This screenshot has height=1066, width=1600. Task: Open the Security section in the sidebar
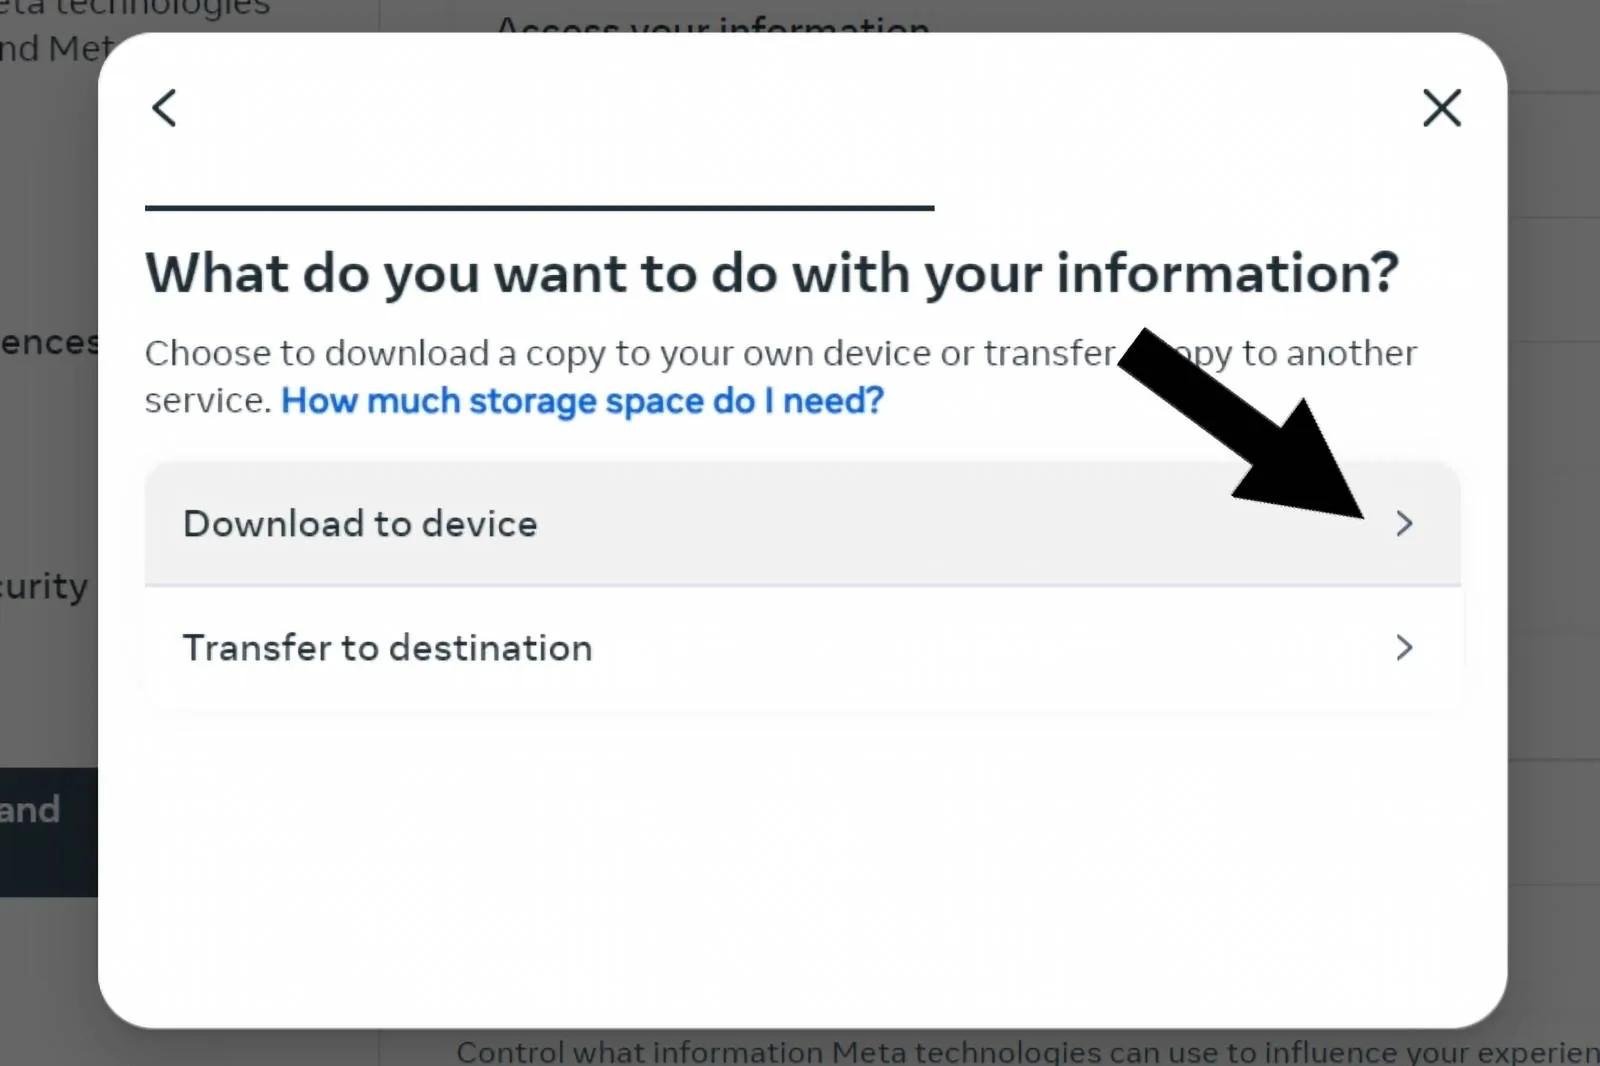tap(44, 587)
